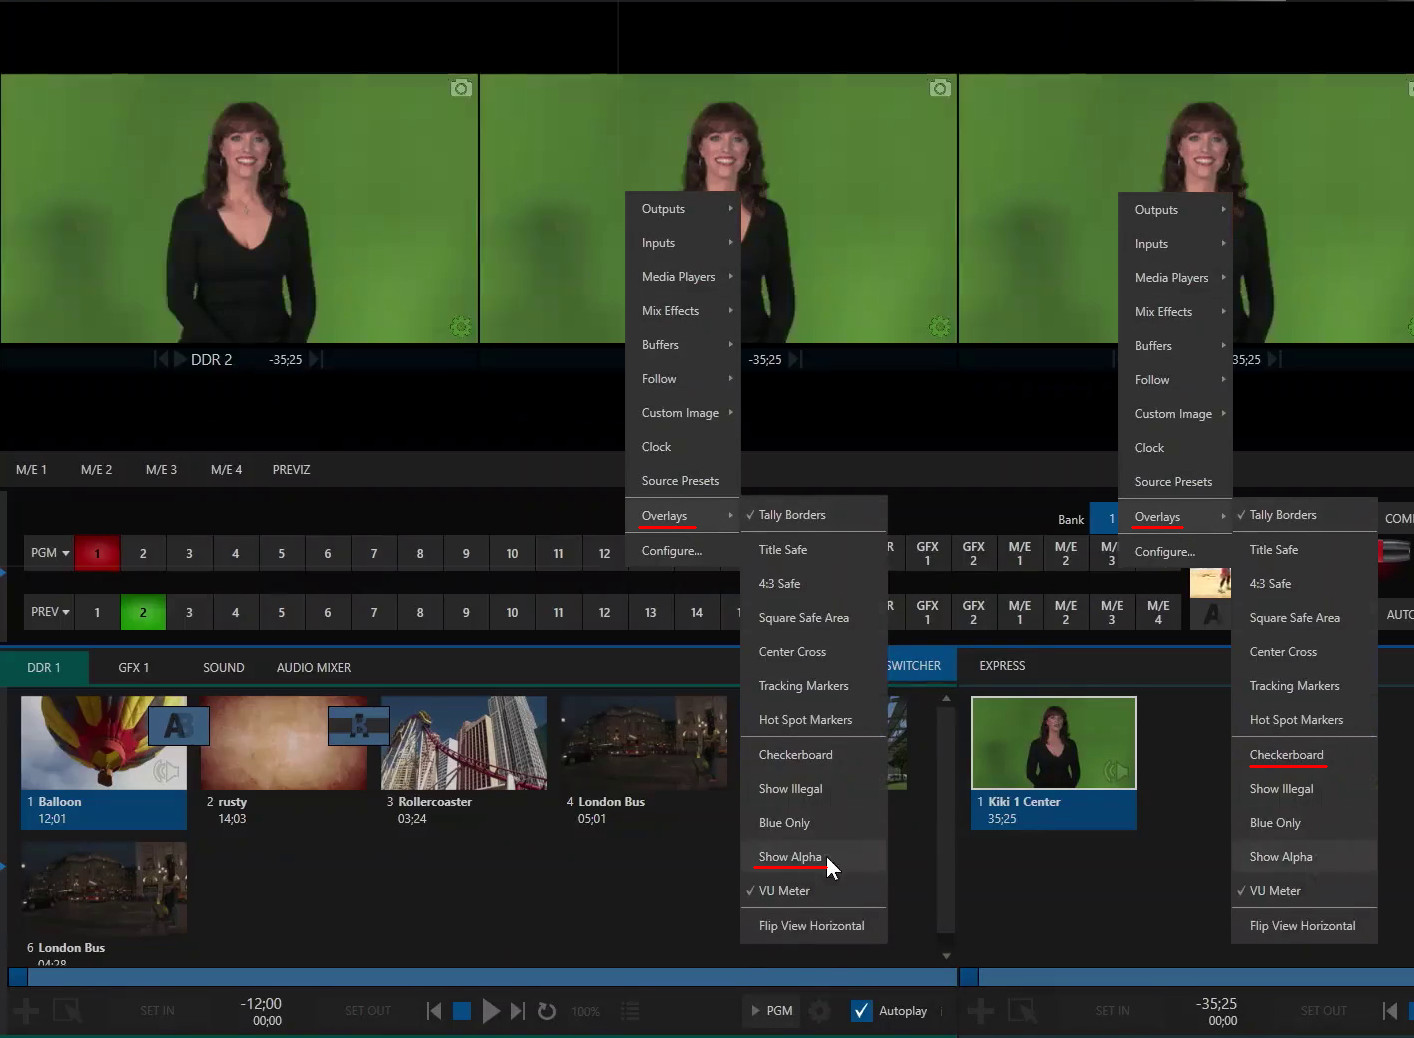Click the -12;00 timecode in DDR 1
1414x1038 pixels.
[262, 1003]
